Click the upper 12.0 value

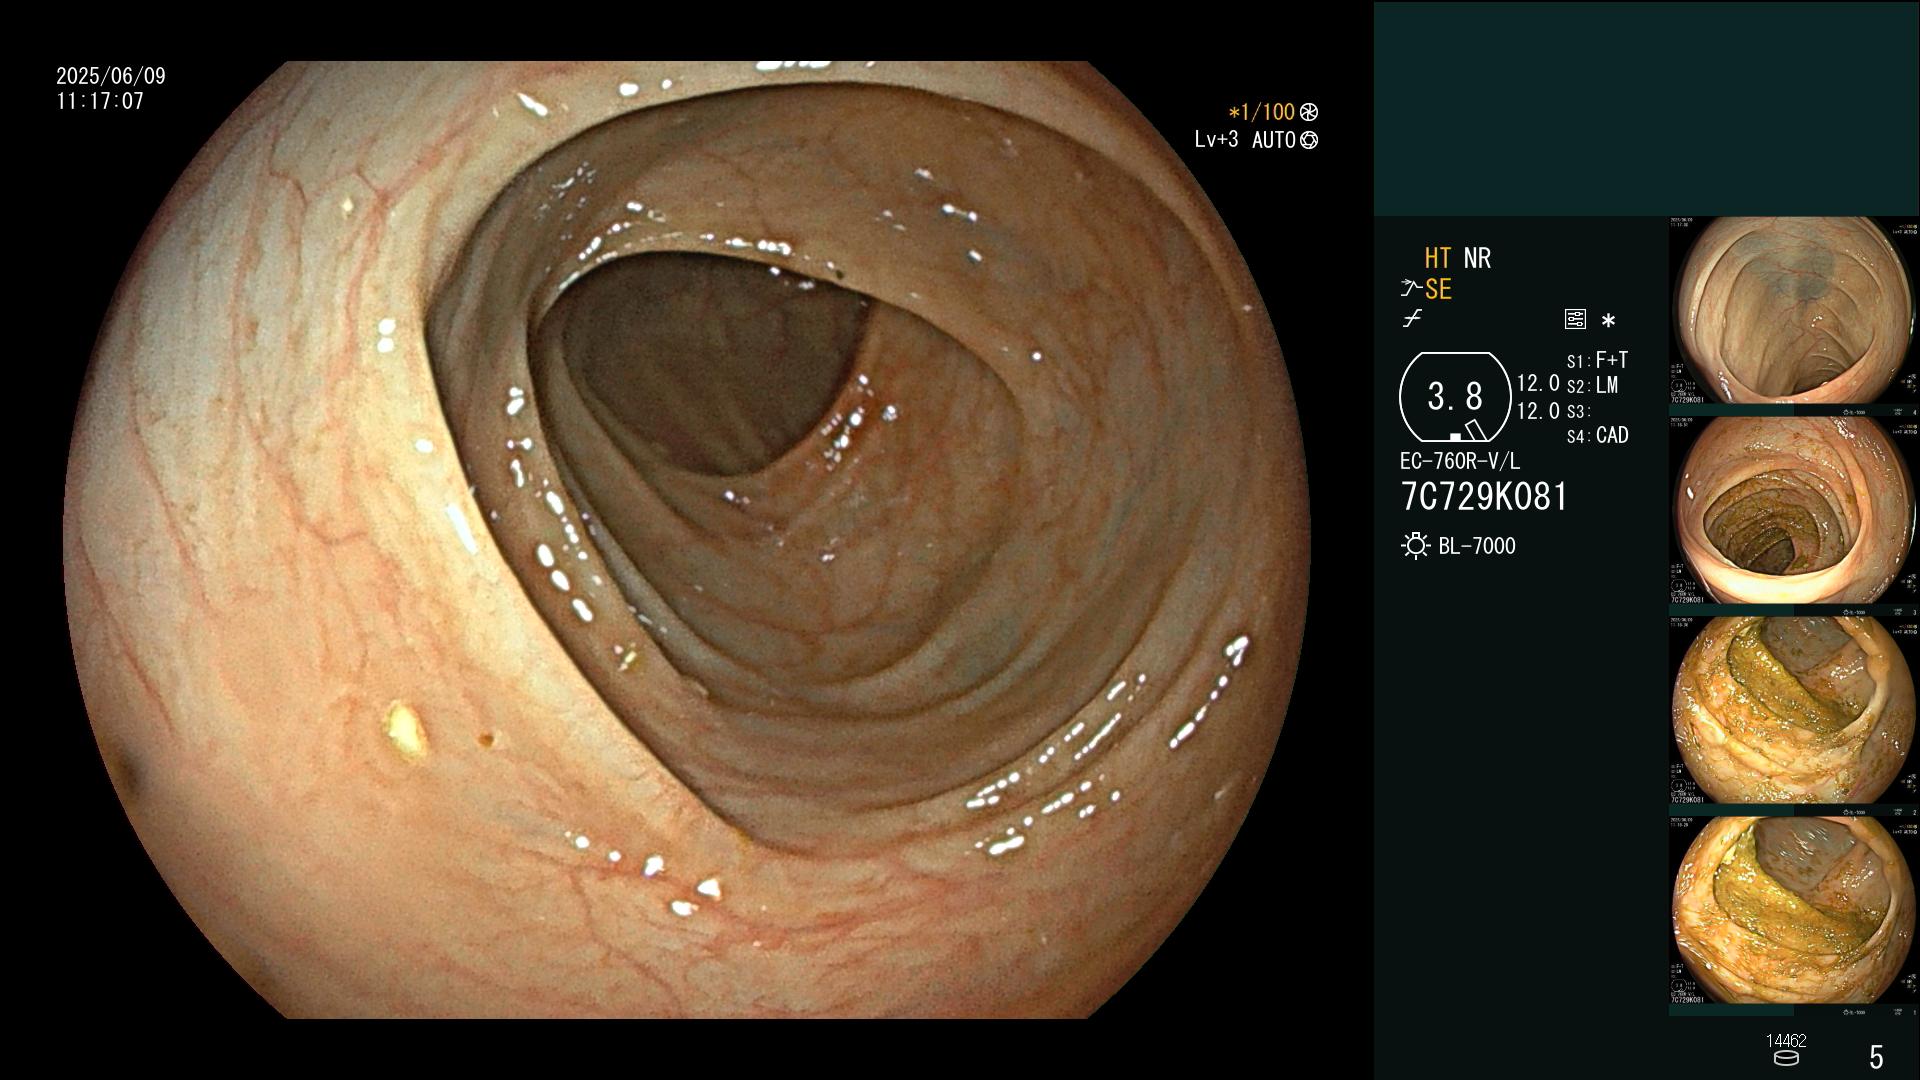tap(1538, 383)
